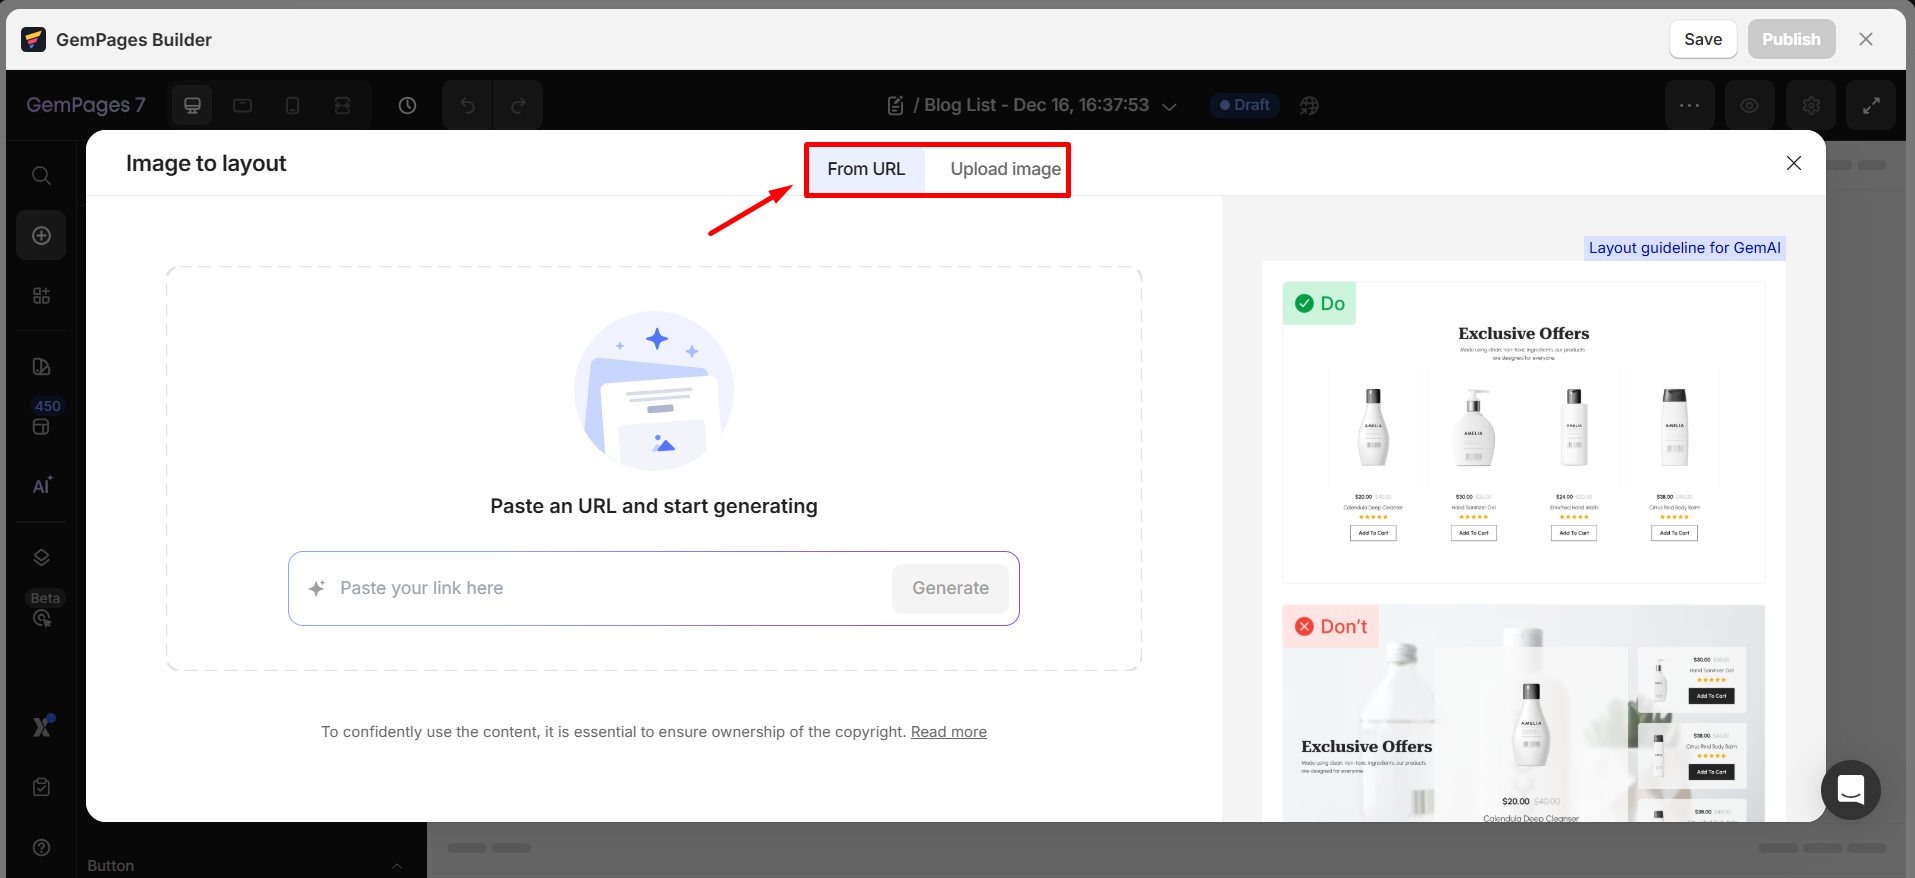Click the GemPages 7 logo text
Viewport: 1915px width, 878px height.
[x=86, y=105]
